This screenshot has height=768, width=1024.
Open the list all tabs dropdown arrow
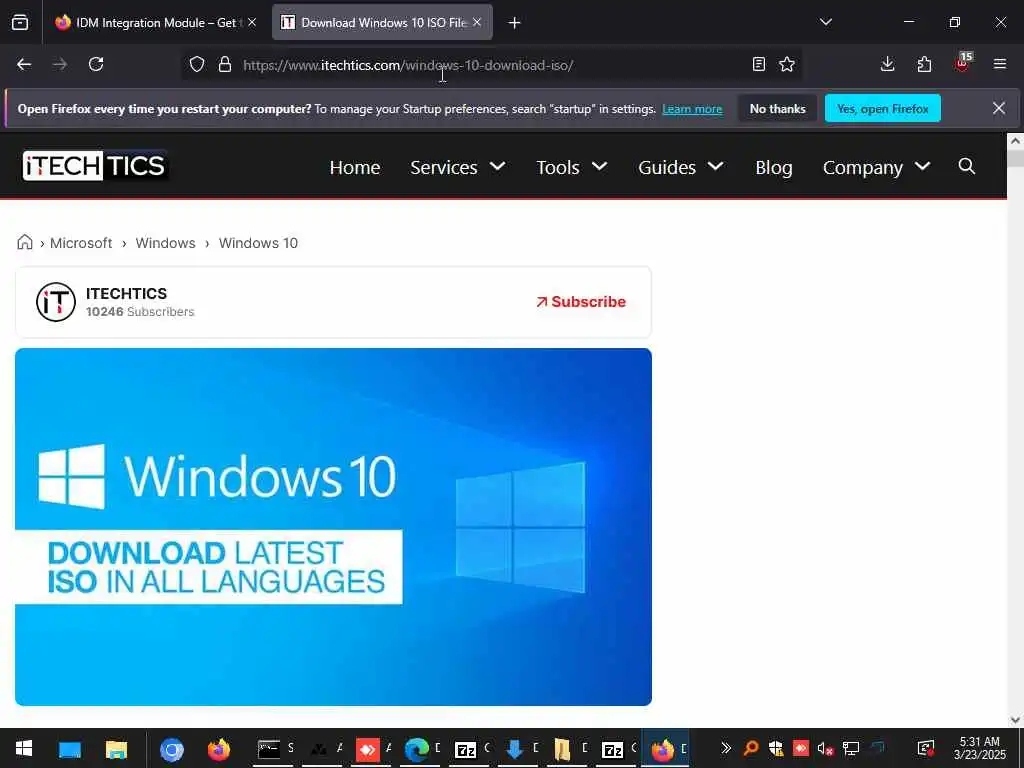click(825, 22)
